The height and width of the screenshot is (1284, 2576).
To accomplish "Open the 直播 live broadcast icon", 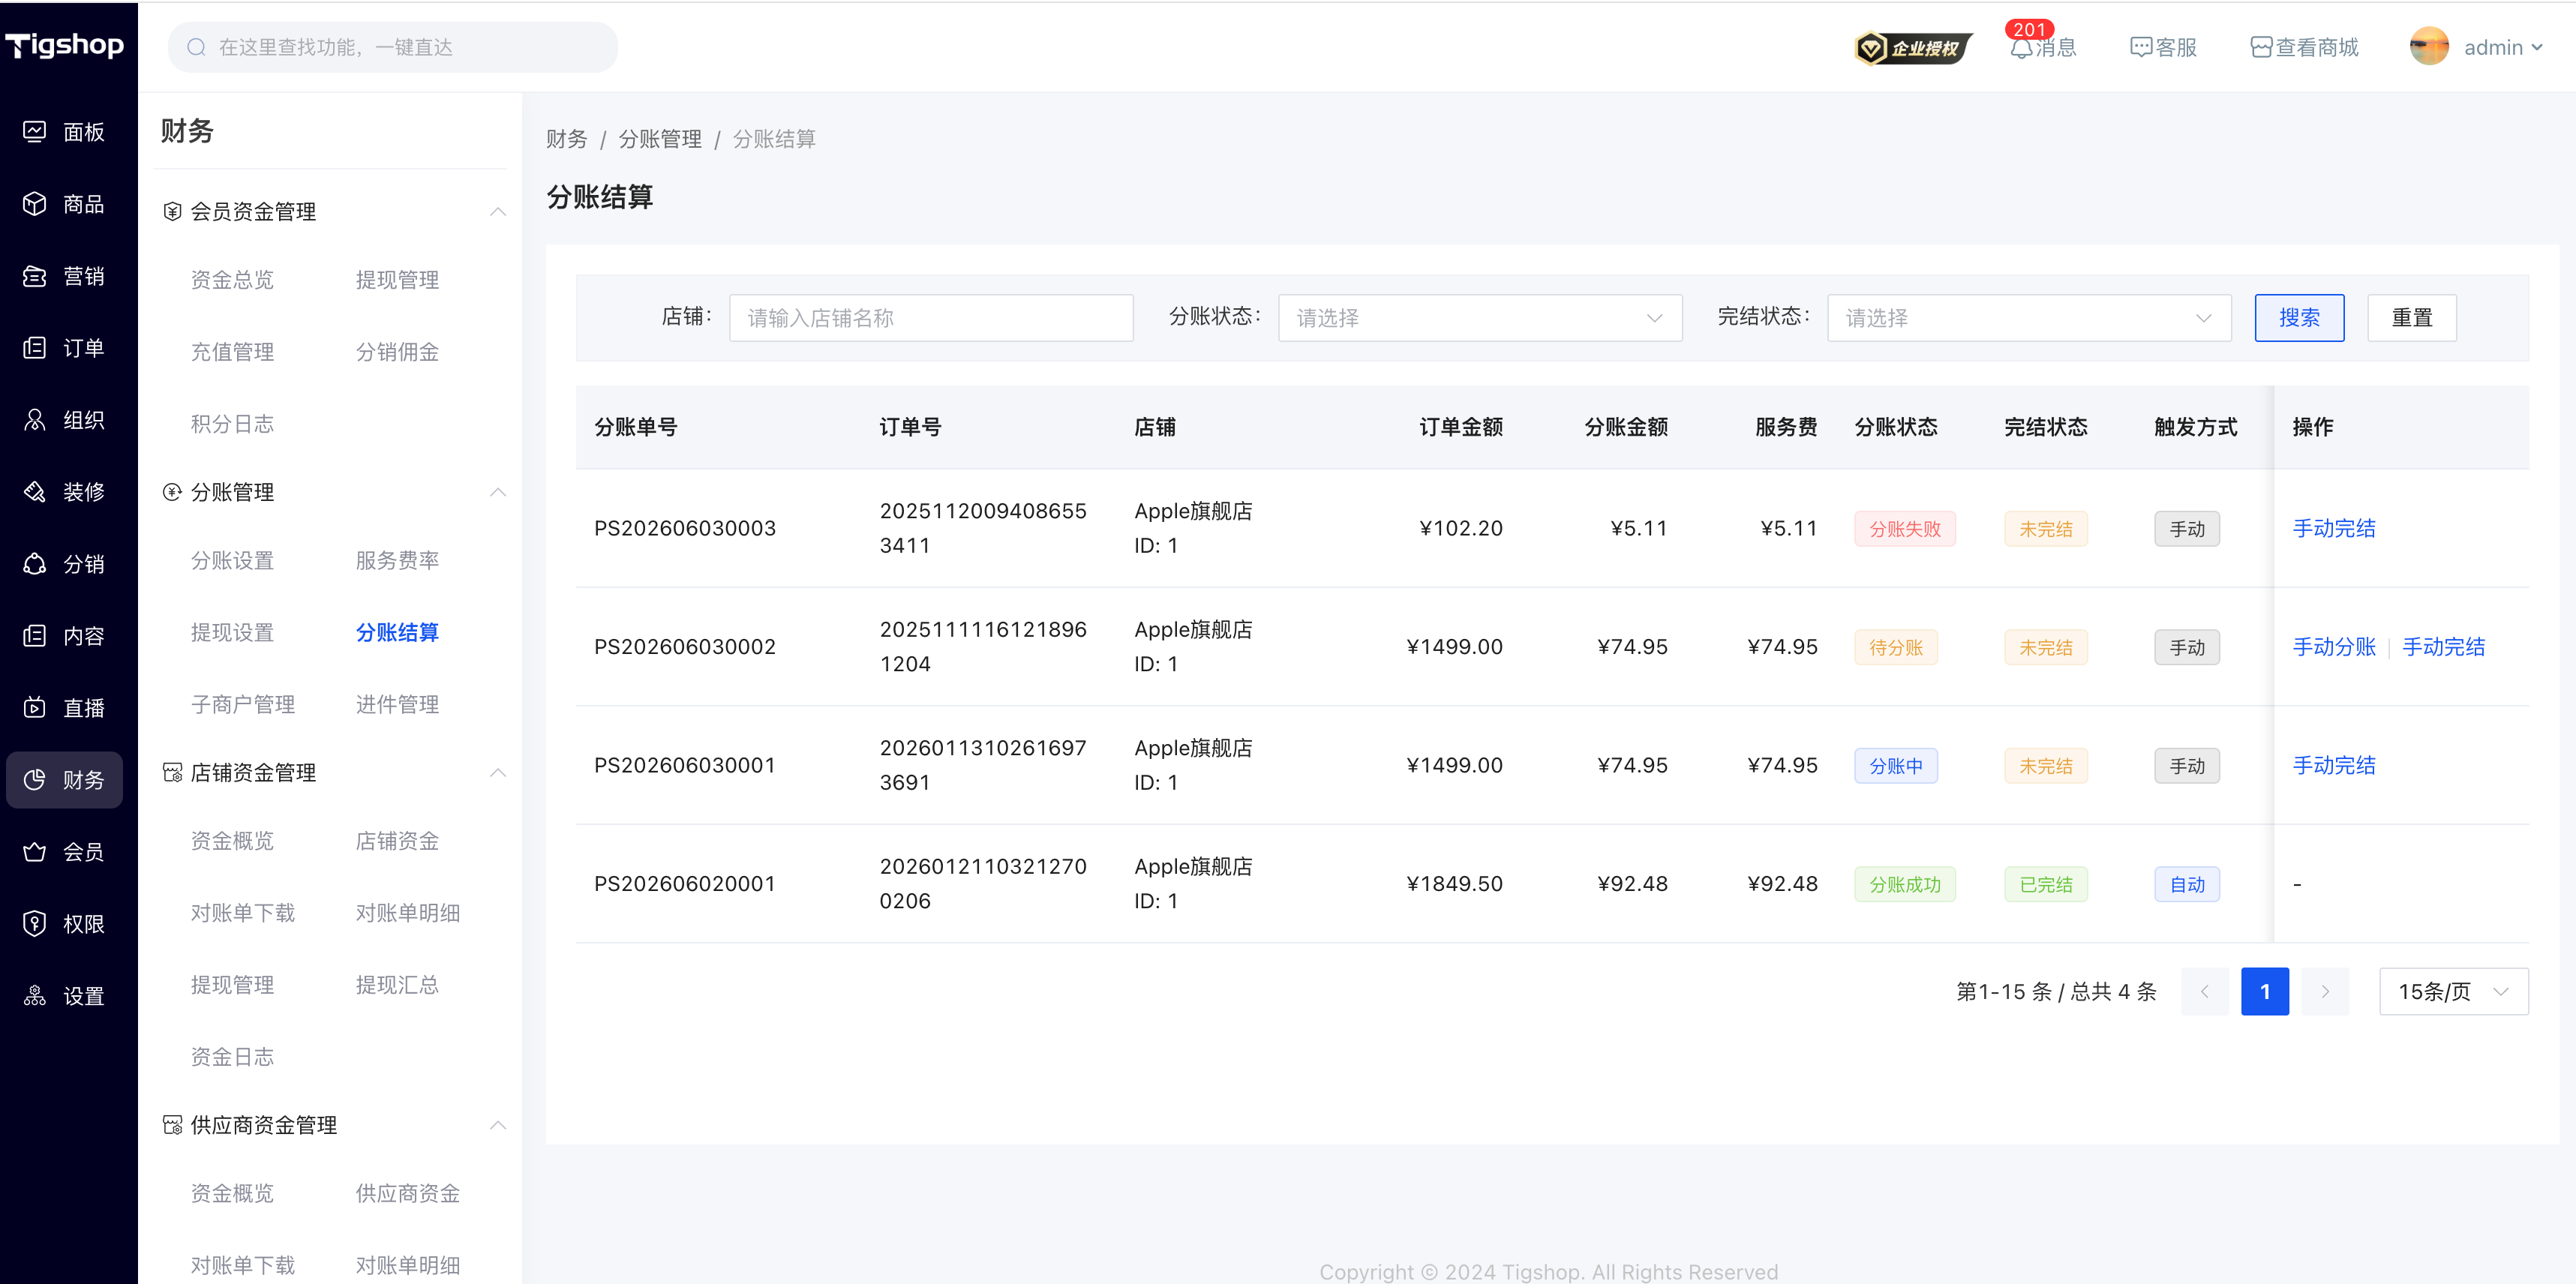I will 35,707.
